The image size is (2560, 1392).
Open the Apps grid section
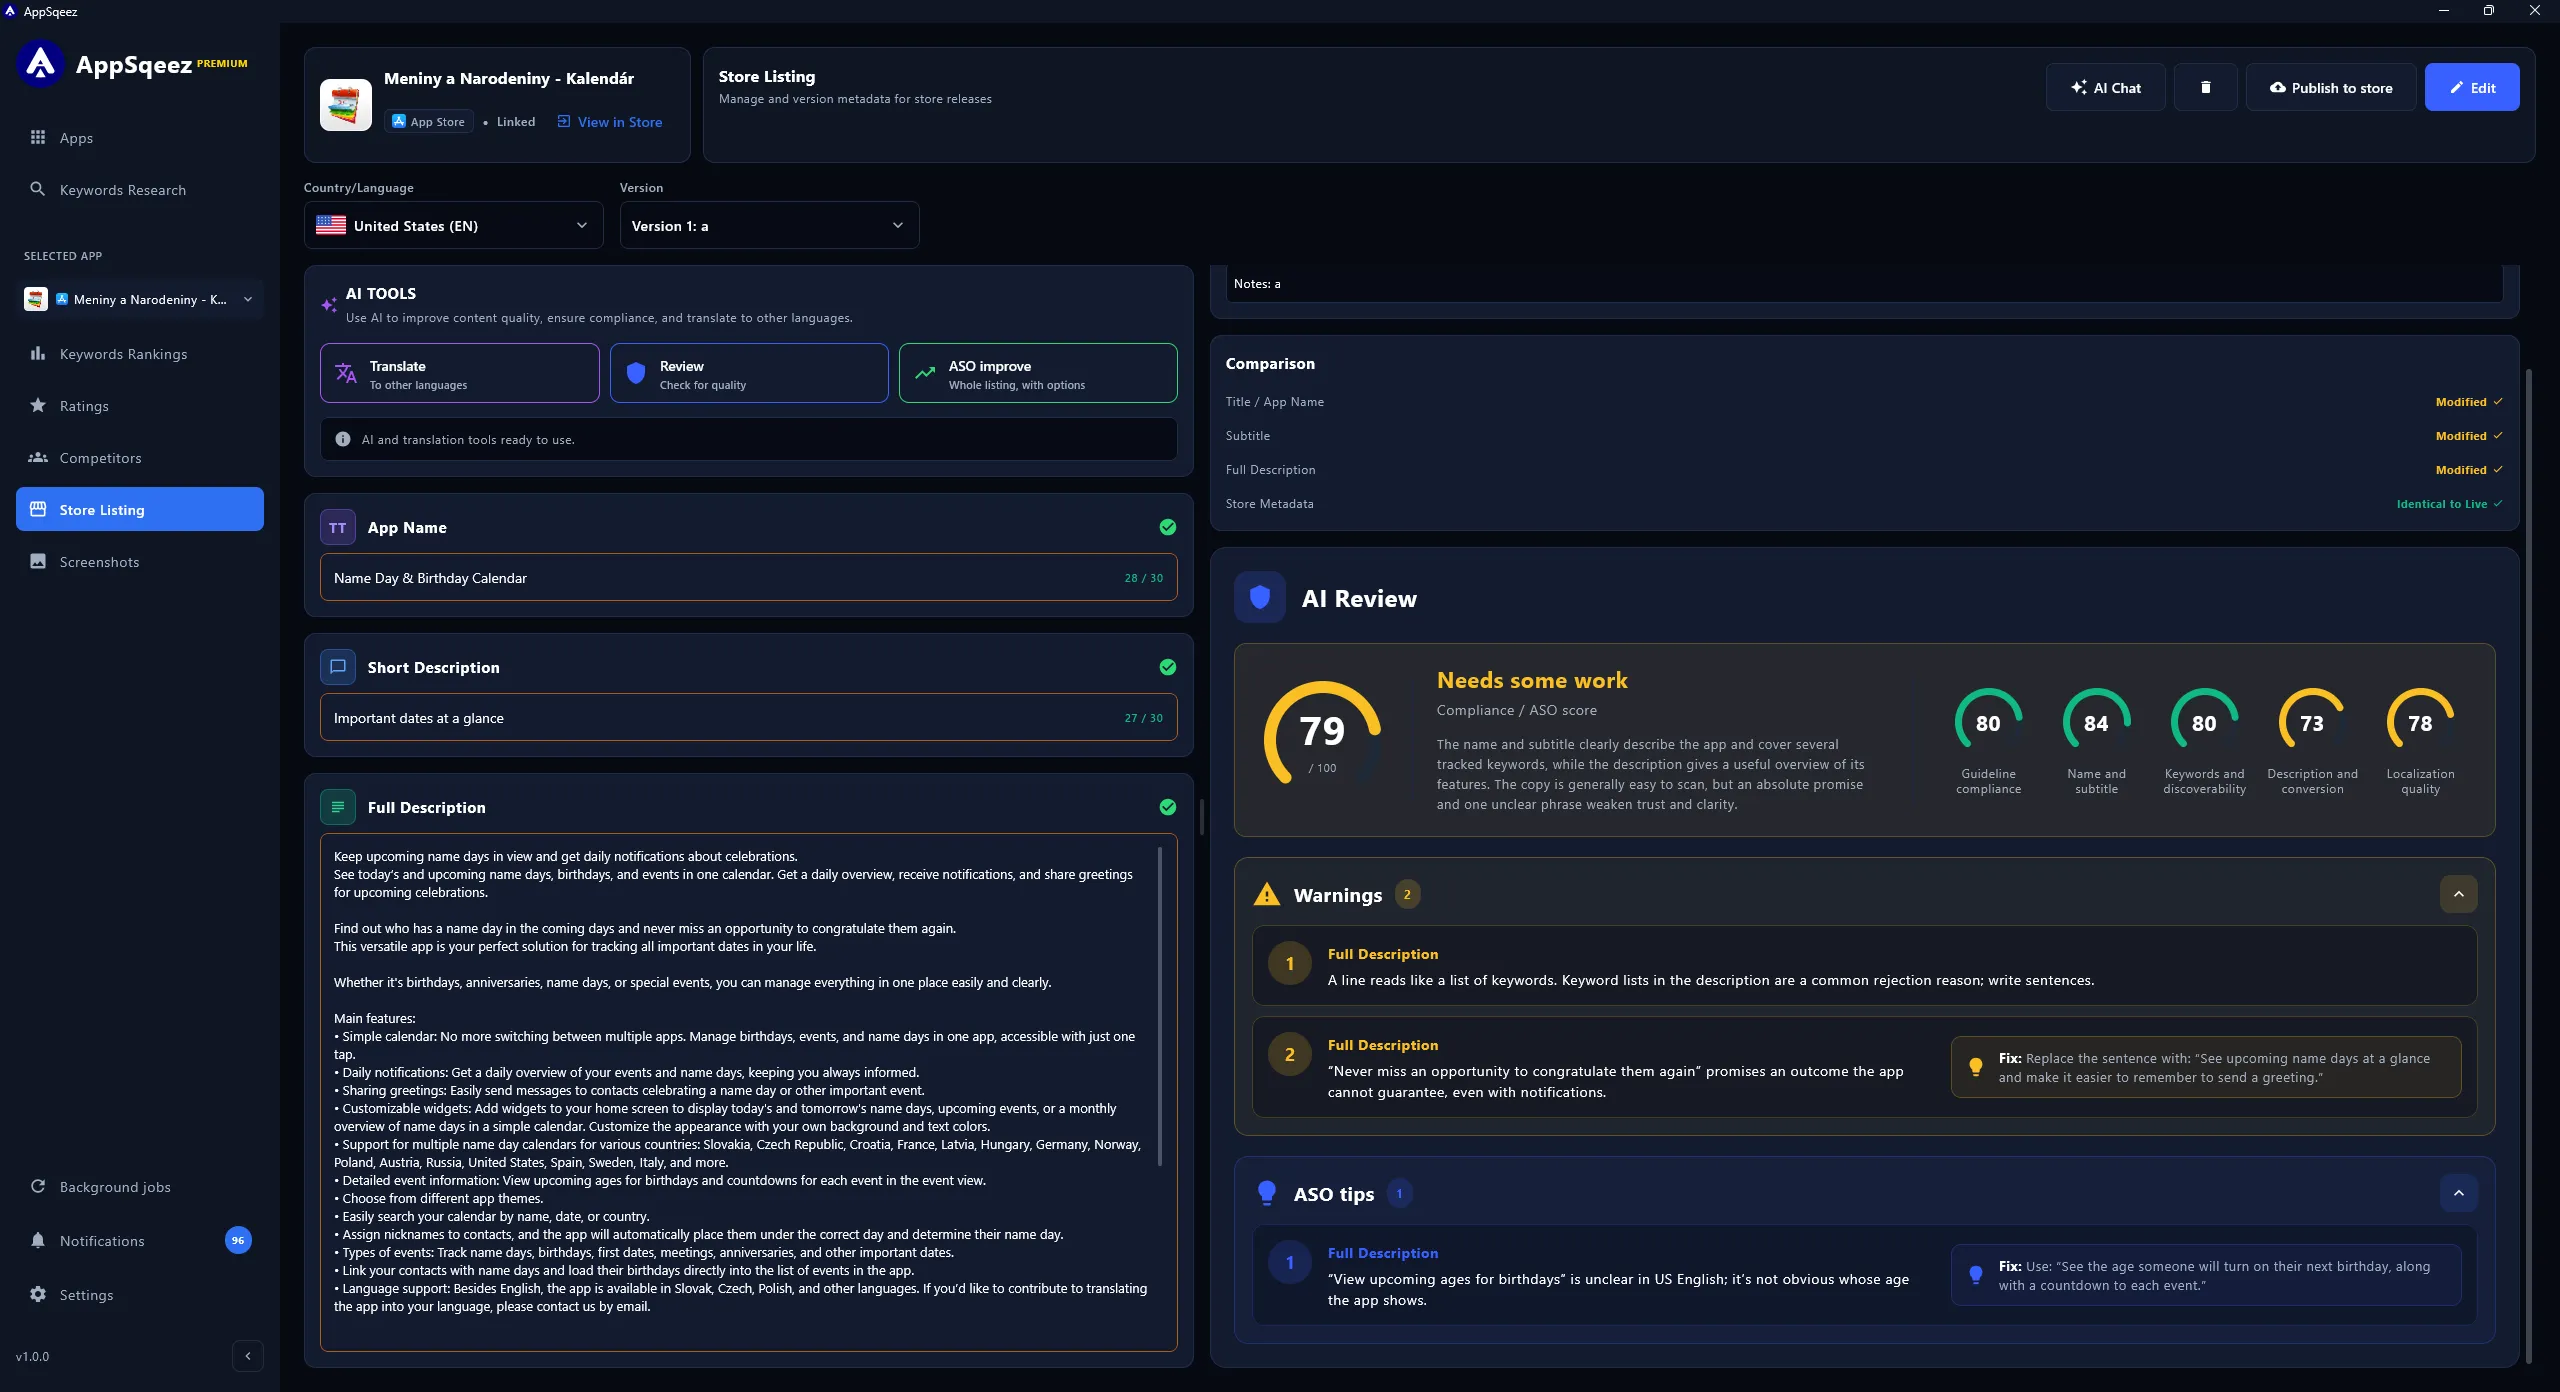point(140,138)
